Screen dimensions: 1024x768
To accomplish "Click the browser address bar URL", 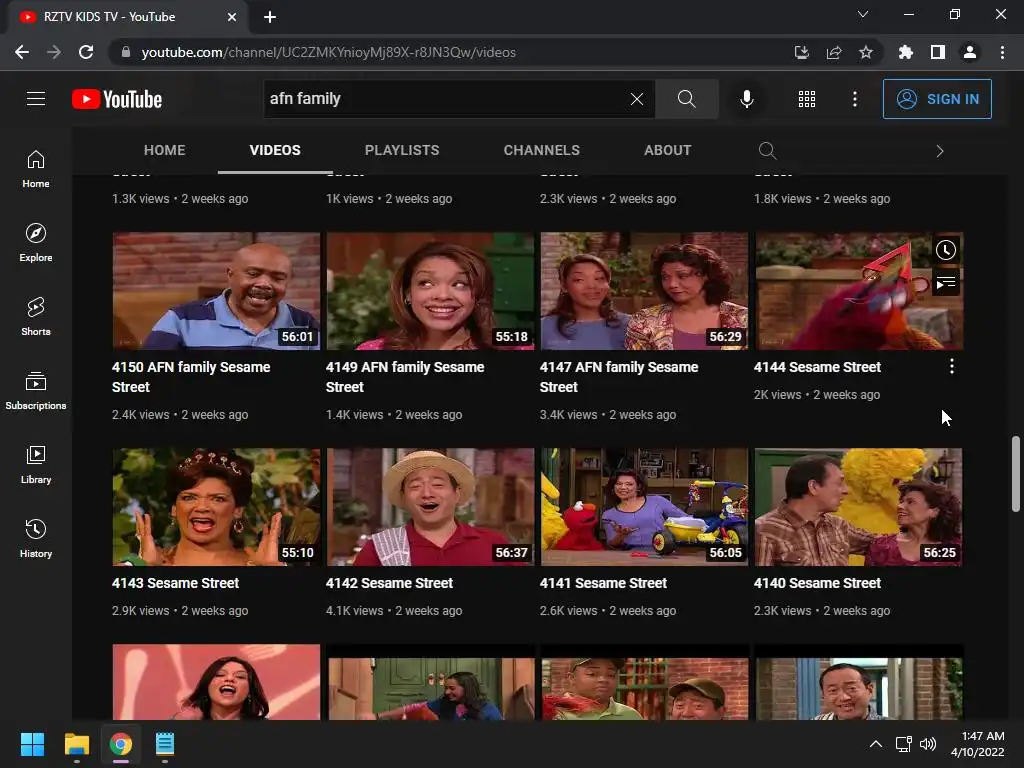I will pyautogui.click(x=328, y=52).
